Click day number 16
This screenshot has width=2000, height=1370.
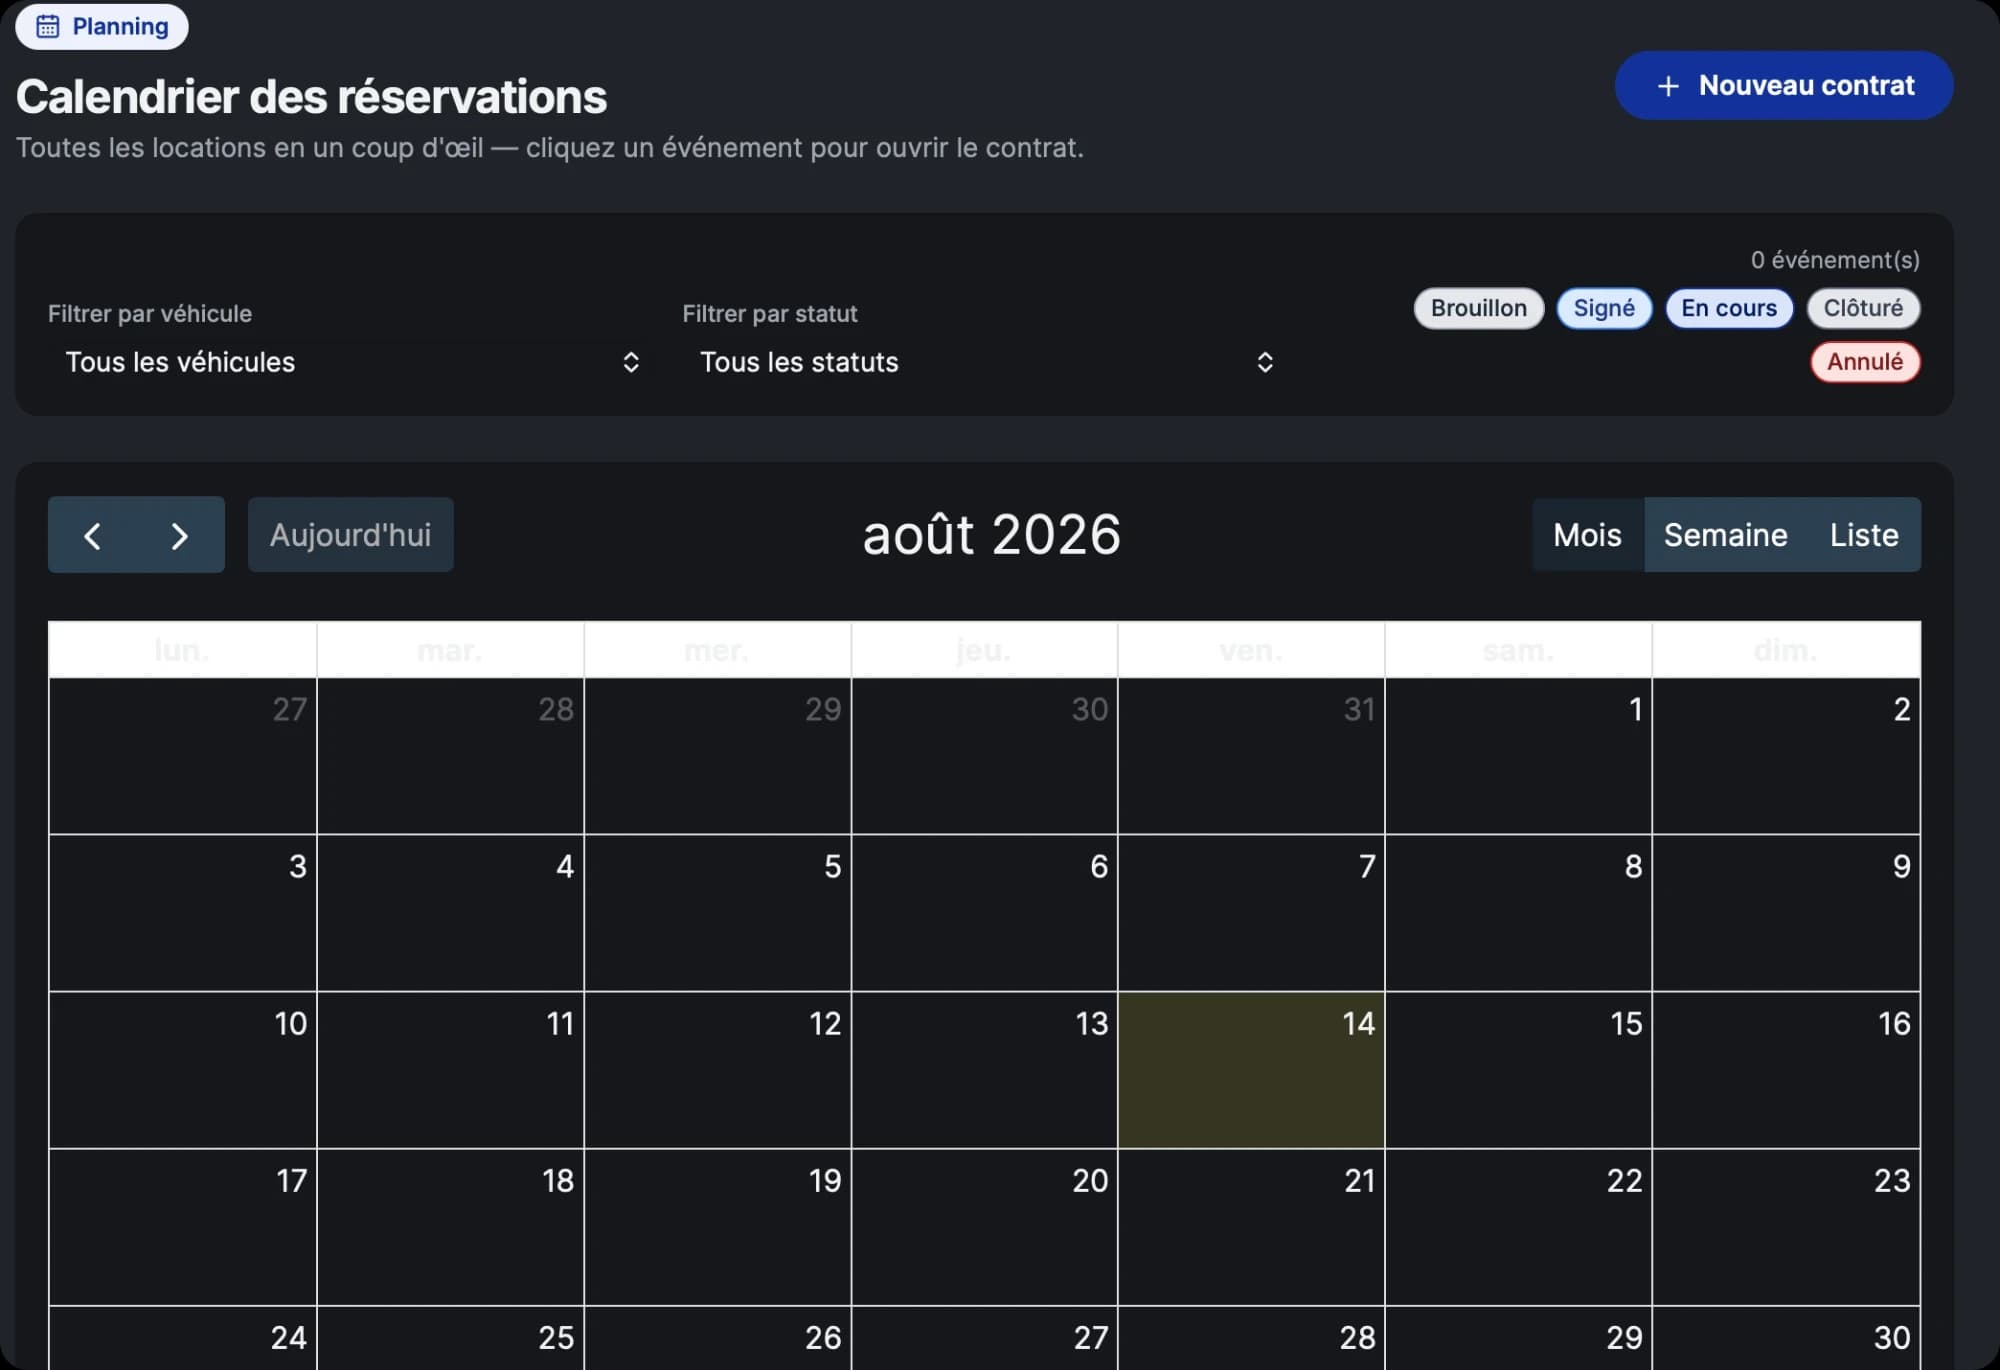[x=1894, y=1023]
